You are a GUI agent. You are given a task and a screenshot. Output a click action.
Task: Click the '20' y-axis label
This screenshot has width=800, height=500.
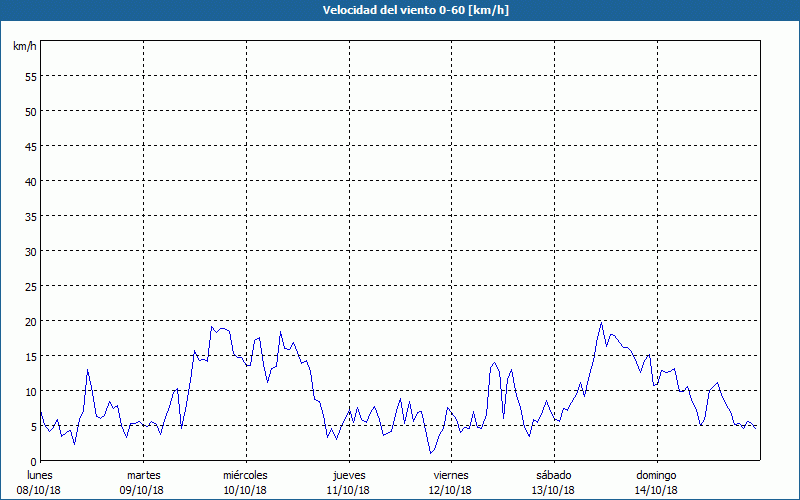point(31,322)
